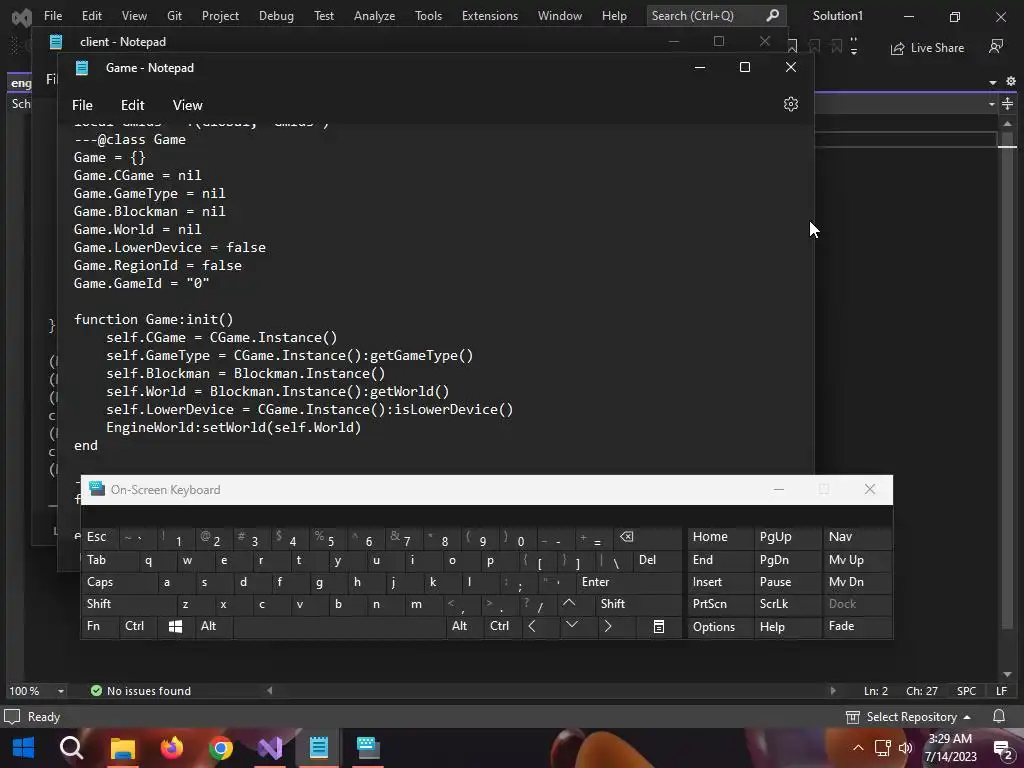Open taskbar Search icon

pos(71,748)
